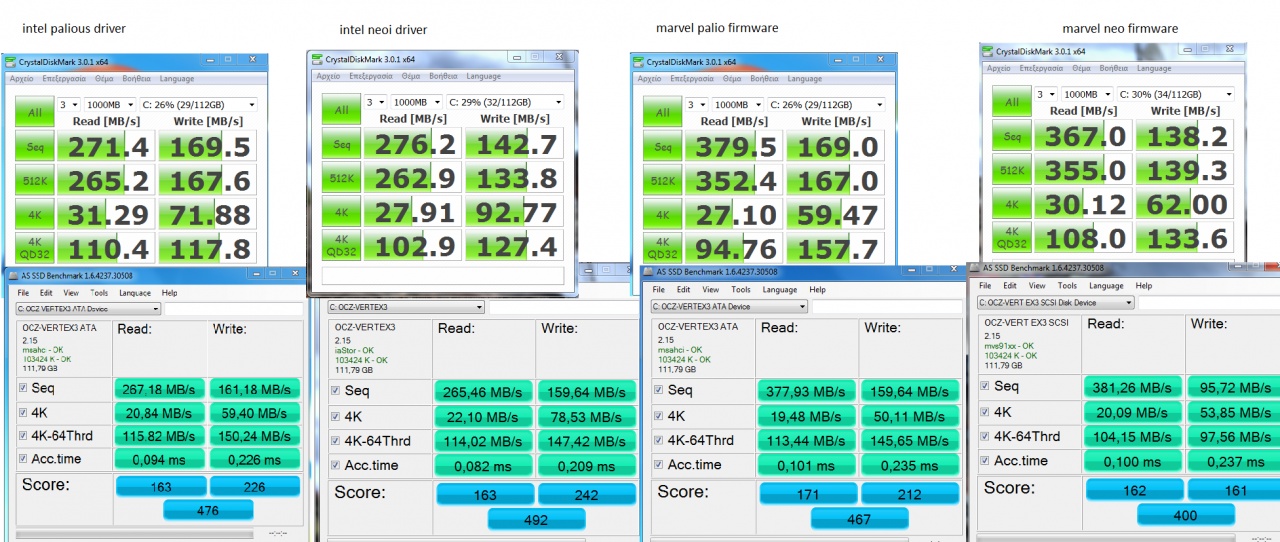Click All button in CrystalDiskMark with C: 30% drive

click(1012, 101)
